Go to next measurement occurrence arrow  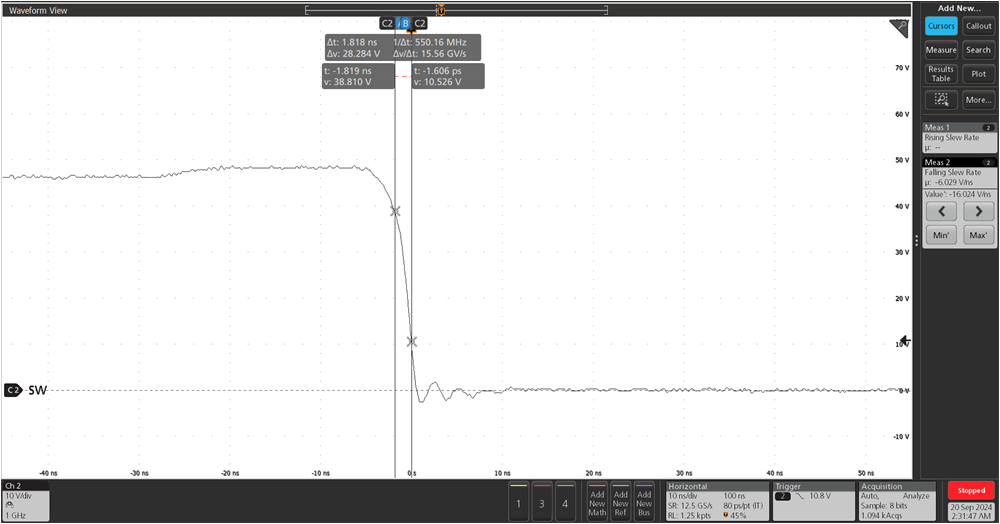click(978, 212)
